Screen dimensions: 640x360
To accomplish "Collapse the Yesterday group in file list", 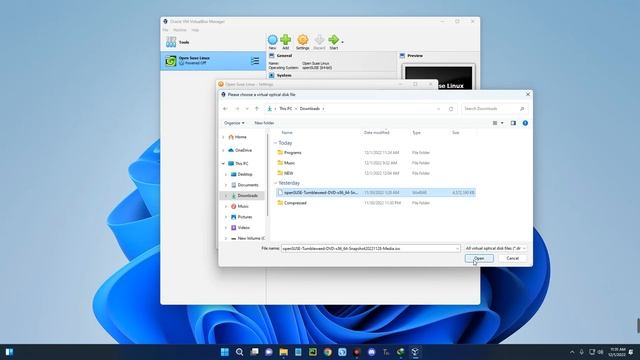I will click(275, 183).
